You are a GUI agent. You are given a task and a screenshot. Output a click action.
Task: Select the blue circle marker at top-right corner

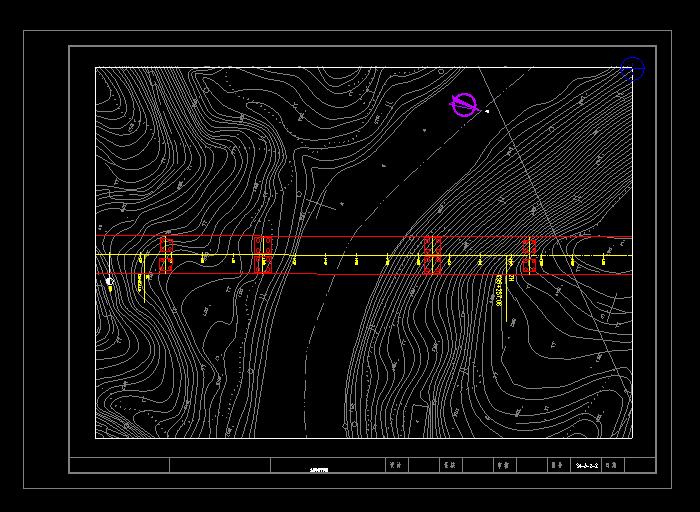pyautogui.click(x=632, y=68)
